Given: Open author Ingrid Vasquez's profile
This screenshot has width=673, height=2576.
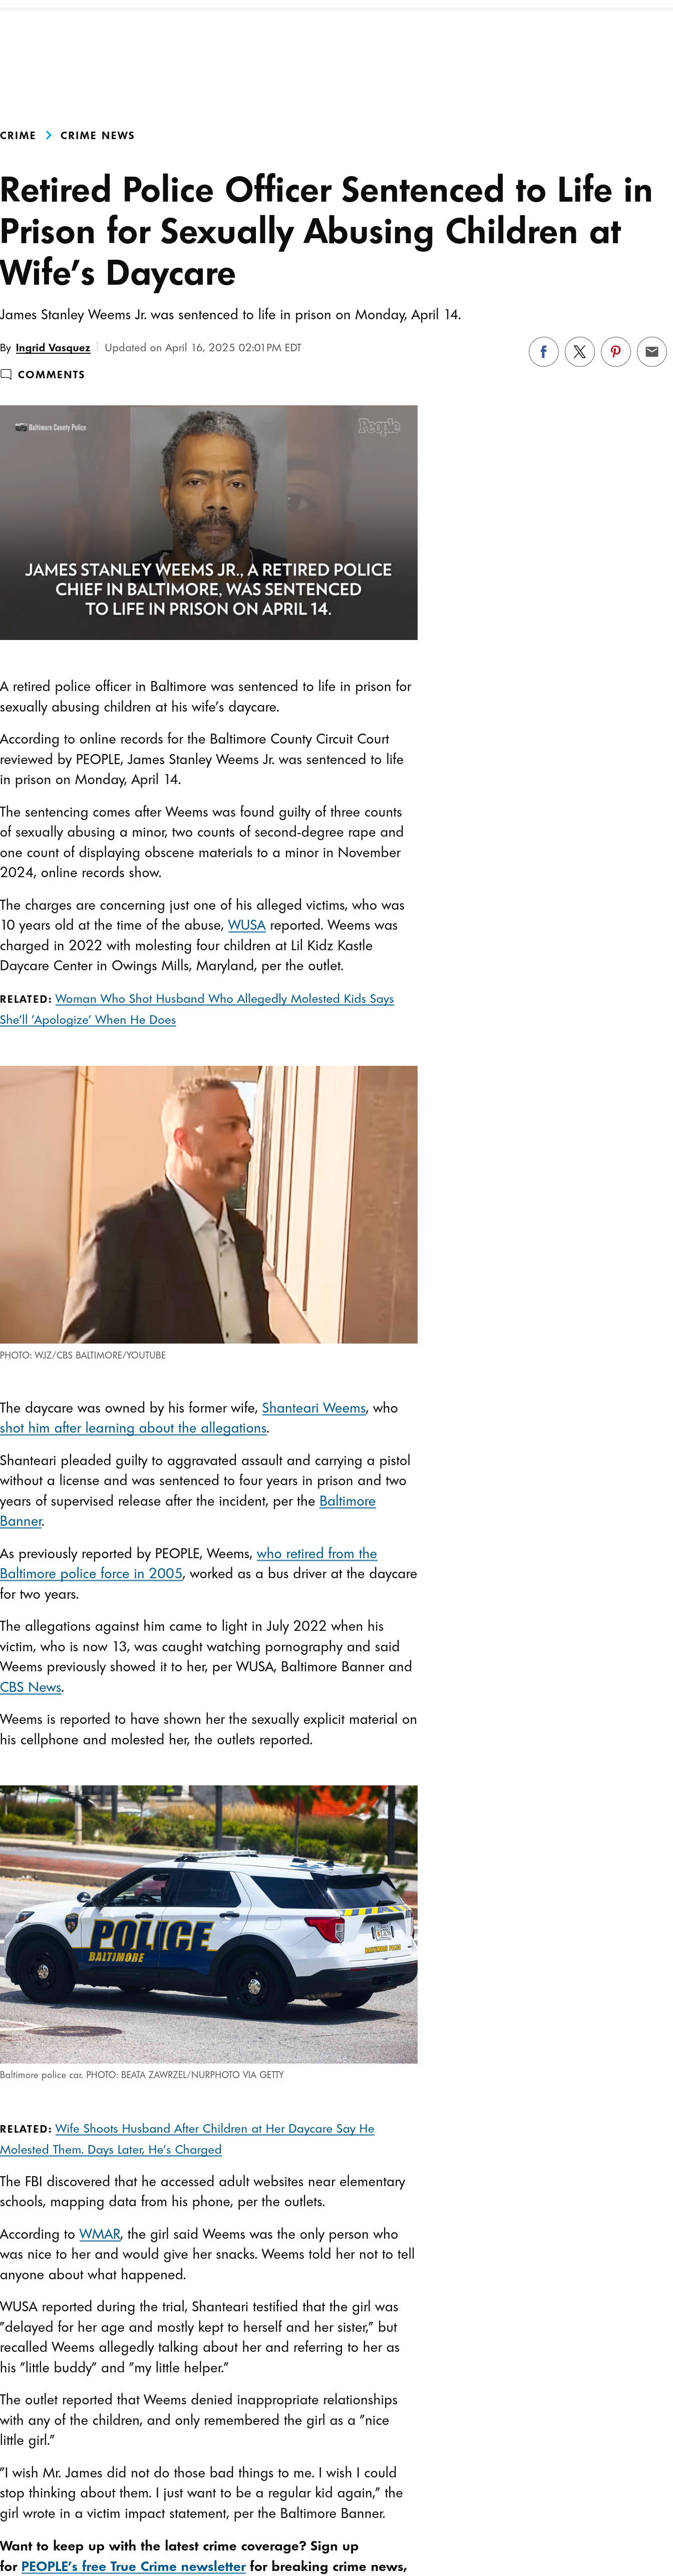Looking at the screenshot, I should pos(53,348).
